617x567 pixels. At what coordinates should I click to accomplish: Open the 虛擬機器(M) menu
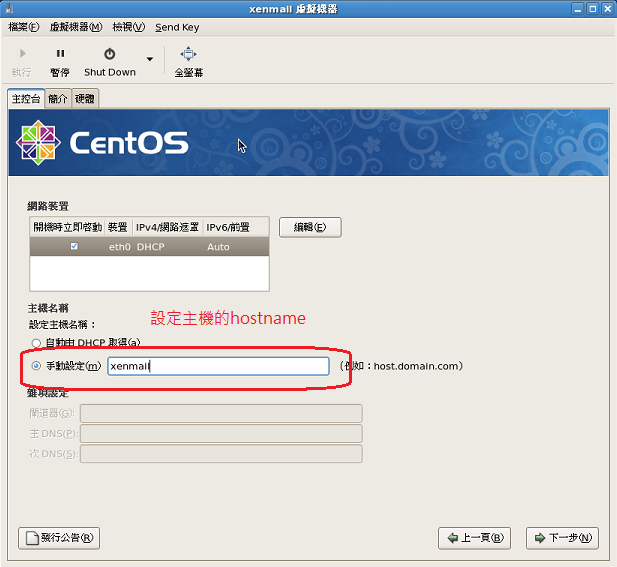pyautogui.click(x=76, y=27)
